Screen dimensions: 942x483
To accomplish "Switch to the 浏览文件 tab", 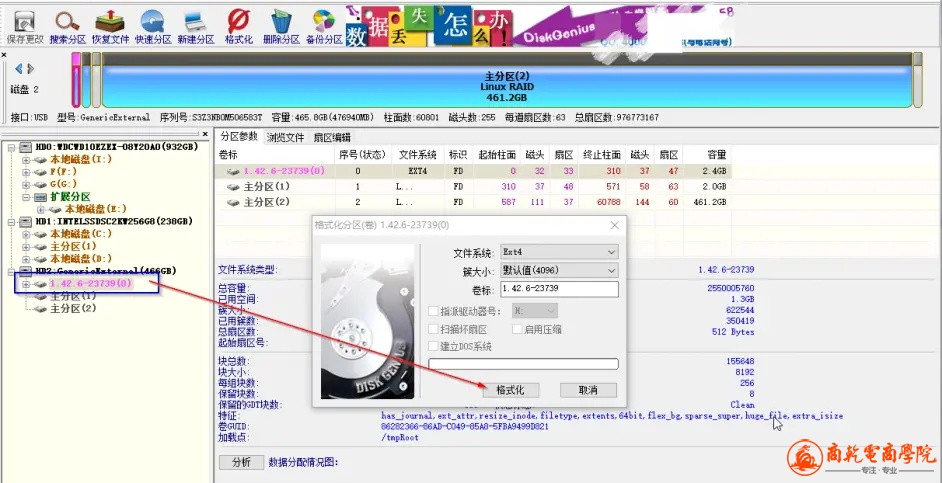I will pos(286,137).
